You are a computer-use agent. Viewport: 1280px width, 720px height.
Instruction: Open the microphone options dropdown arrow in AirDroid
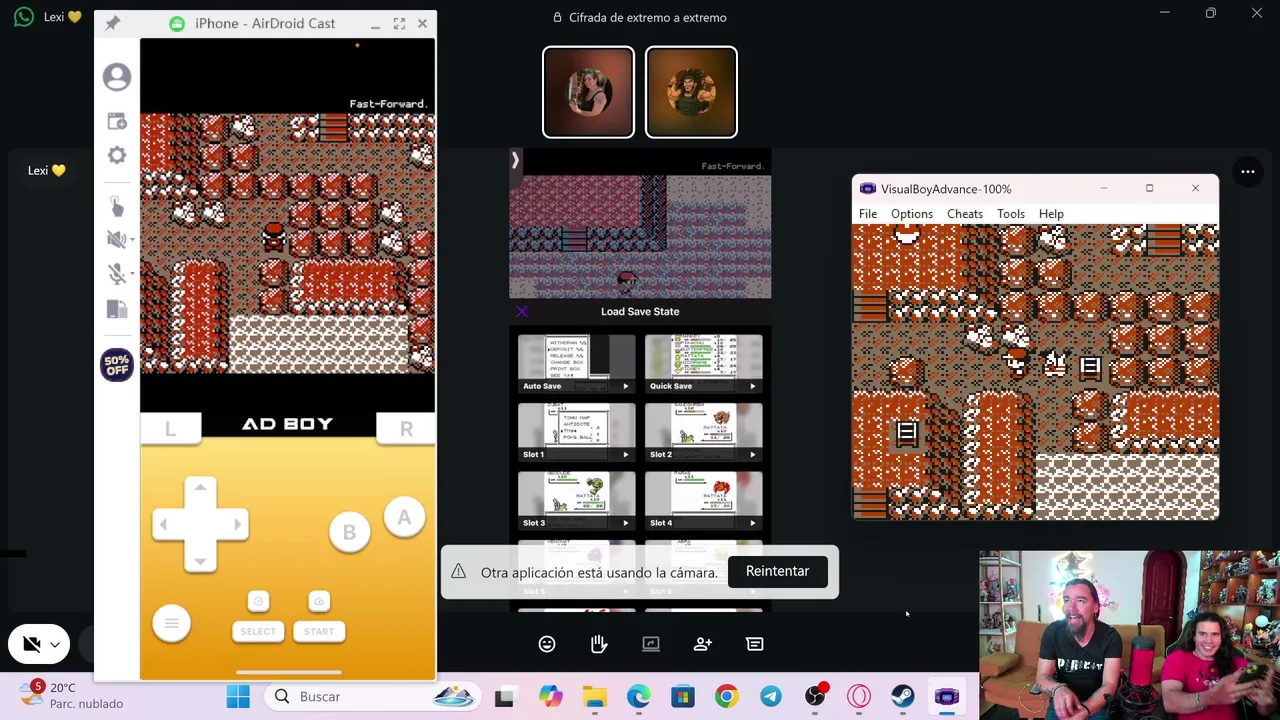tap(132, 275)
